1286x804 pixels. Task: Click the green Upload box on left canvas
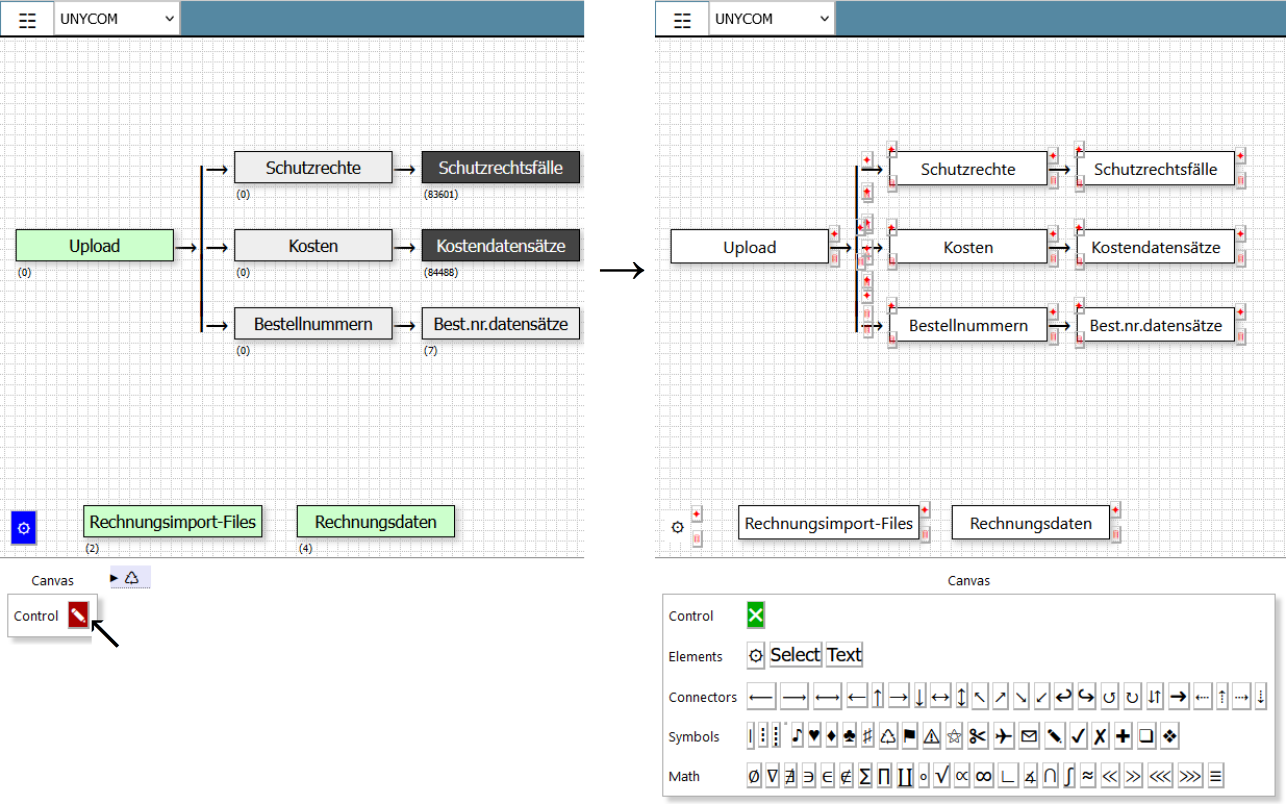94,246
